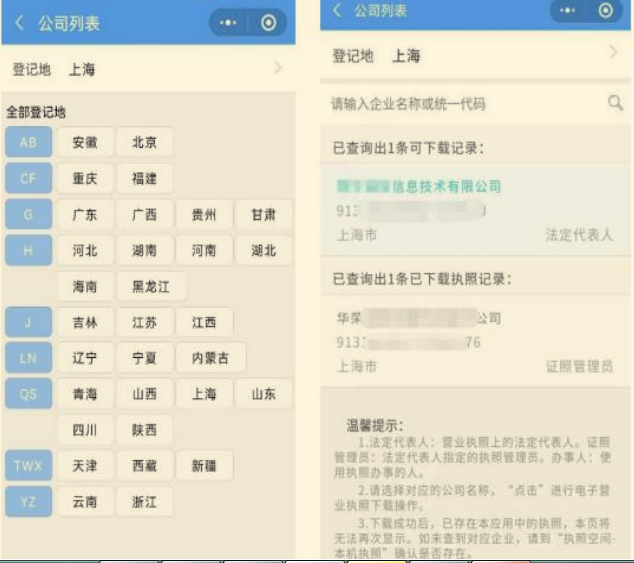Open more options menu on left screen
Screen dimensions: 634x563
click(x=228, y=23)
